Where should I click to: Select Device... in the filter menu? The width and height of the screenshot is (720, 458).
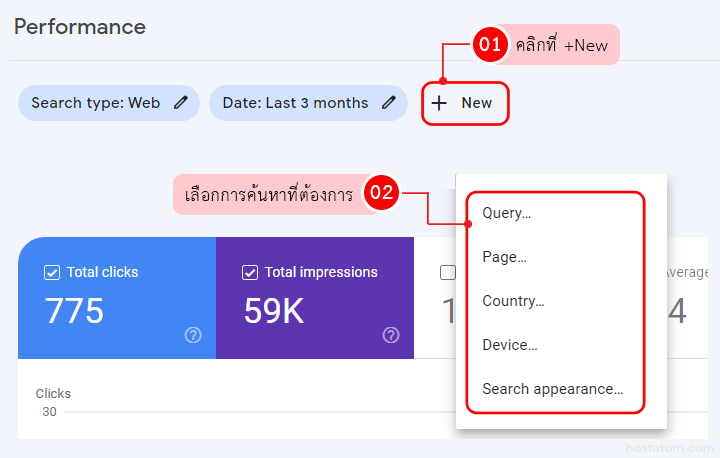click(x=509, y=345)
